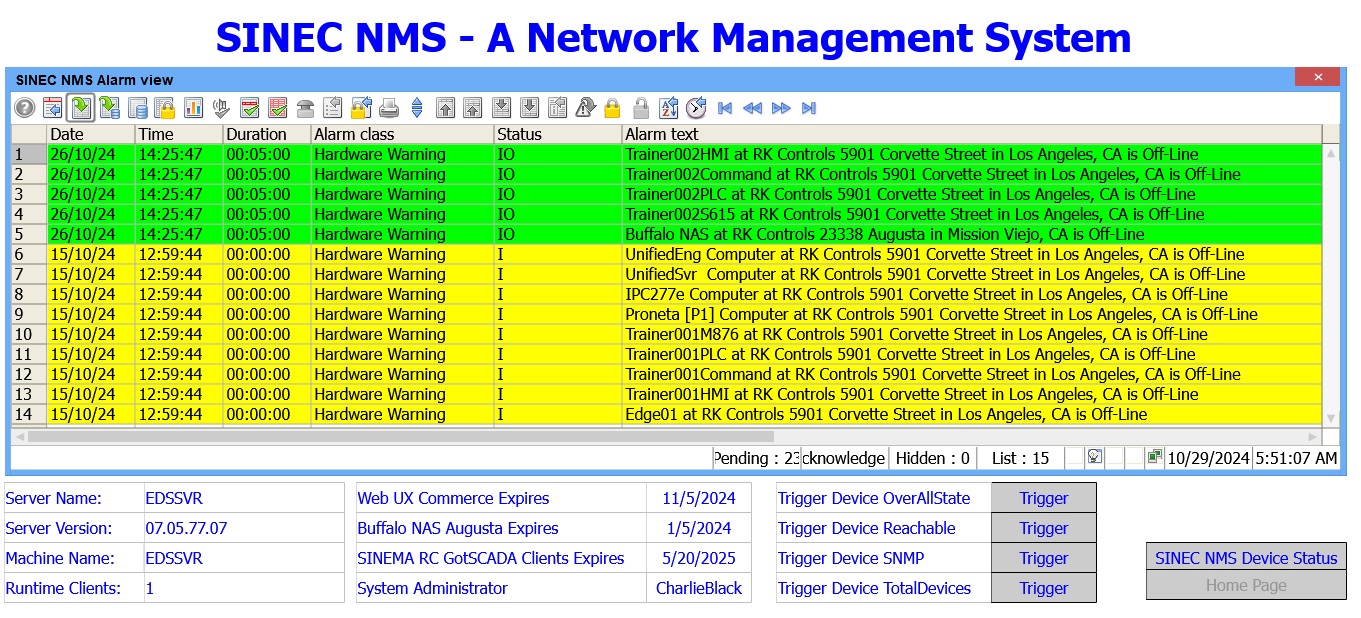Select the Buffalo NAS Mission Viejo alarm
The width and height of the screenshot is (1361, 618).
click(x=667, y=234)
